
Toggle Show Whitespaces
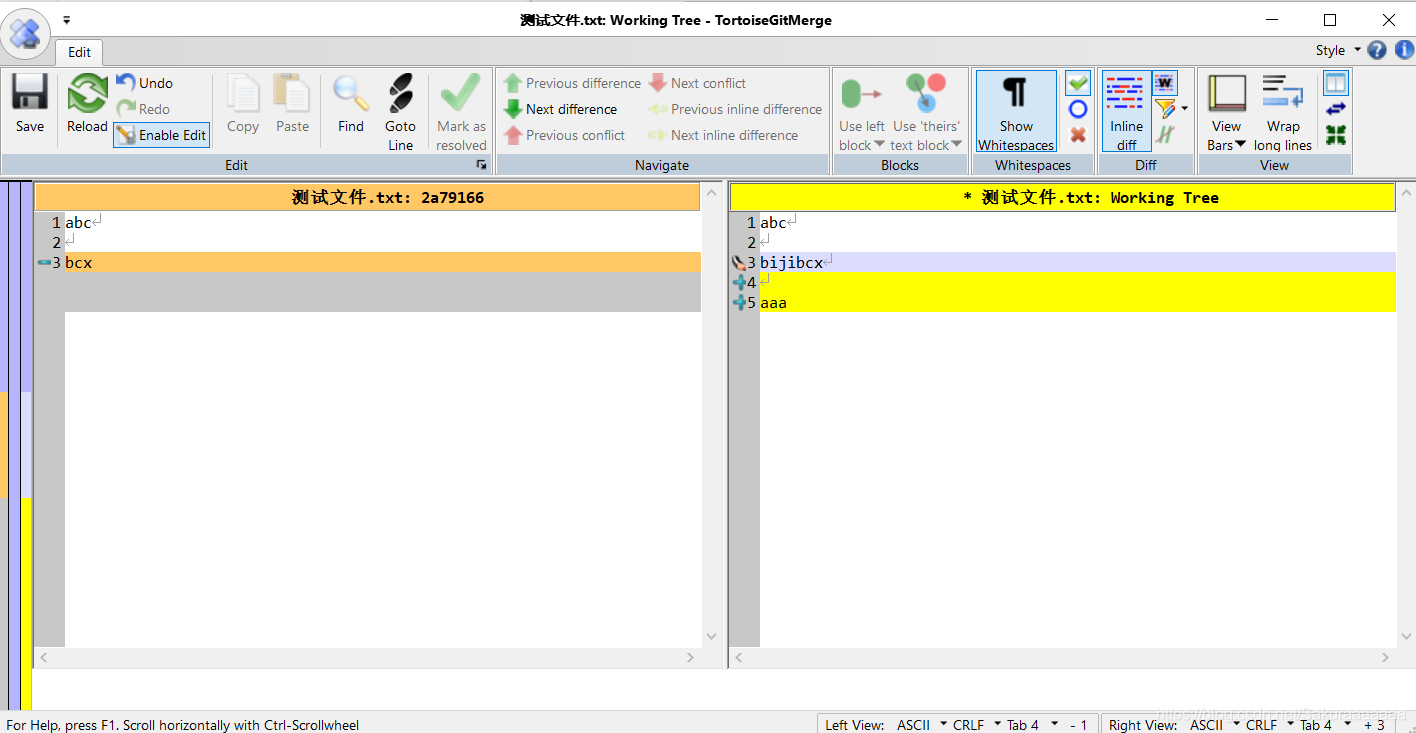(x=1016, y=112)
